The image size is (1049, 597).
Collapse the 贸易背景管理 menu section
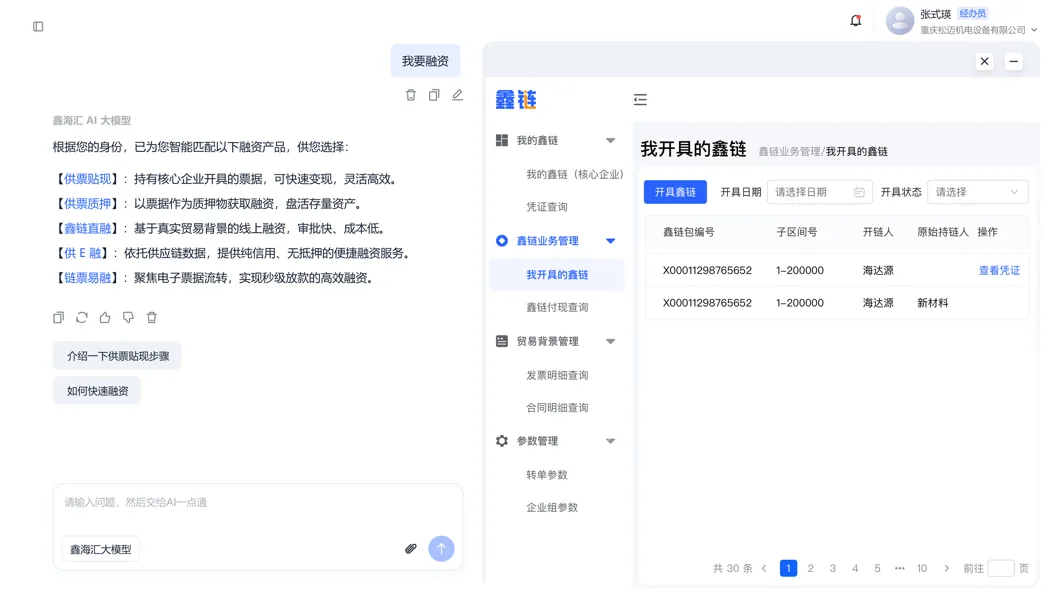coord(610,342)
